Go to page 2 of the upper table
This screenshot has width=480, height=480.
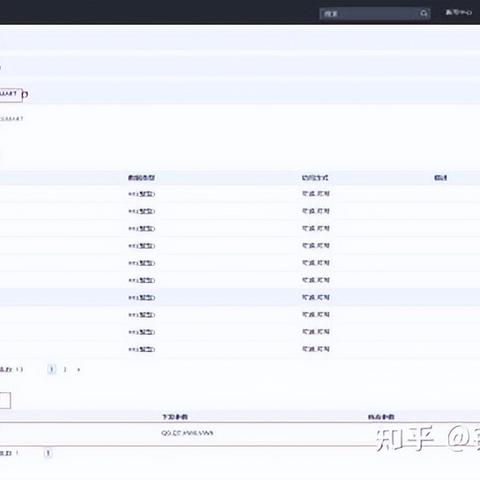[x=65, y=369]
